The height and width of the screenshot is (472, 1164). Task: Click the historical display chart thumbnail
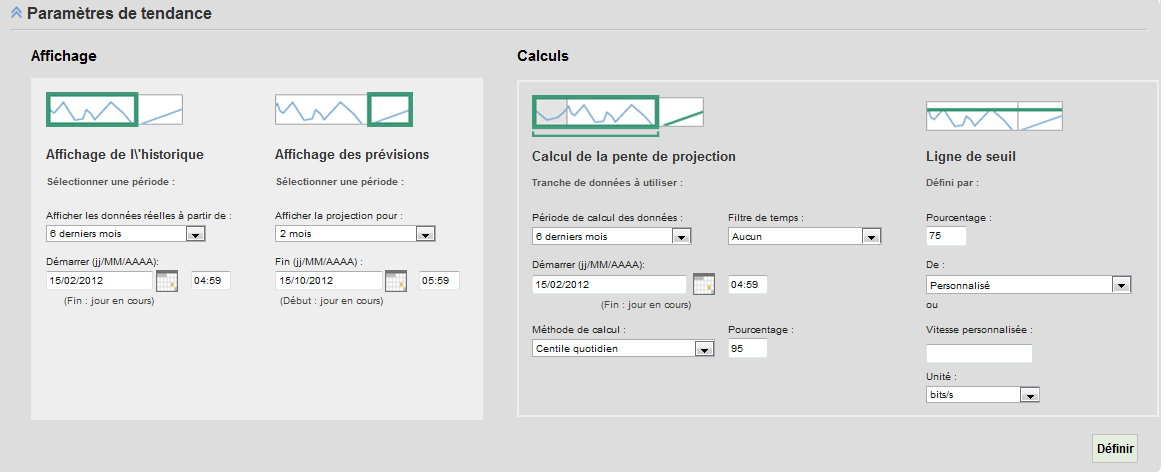(115, 109)
